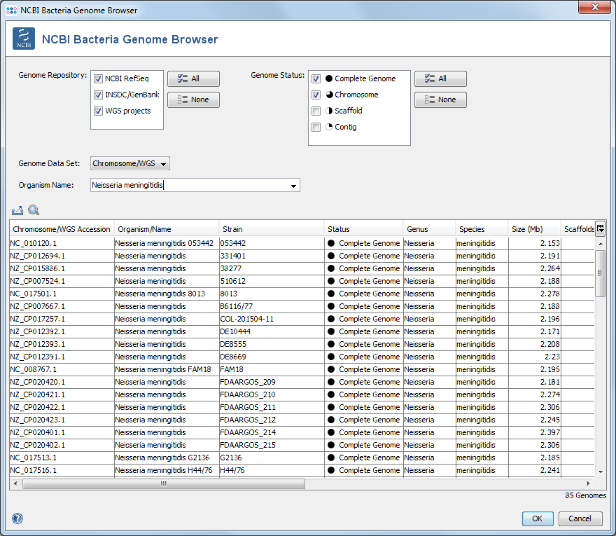616x536 pixels.
Task: Enable the Scaffold genome status checkbox
Action: pyautogui.click(x=316, y=111)
